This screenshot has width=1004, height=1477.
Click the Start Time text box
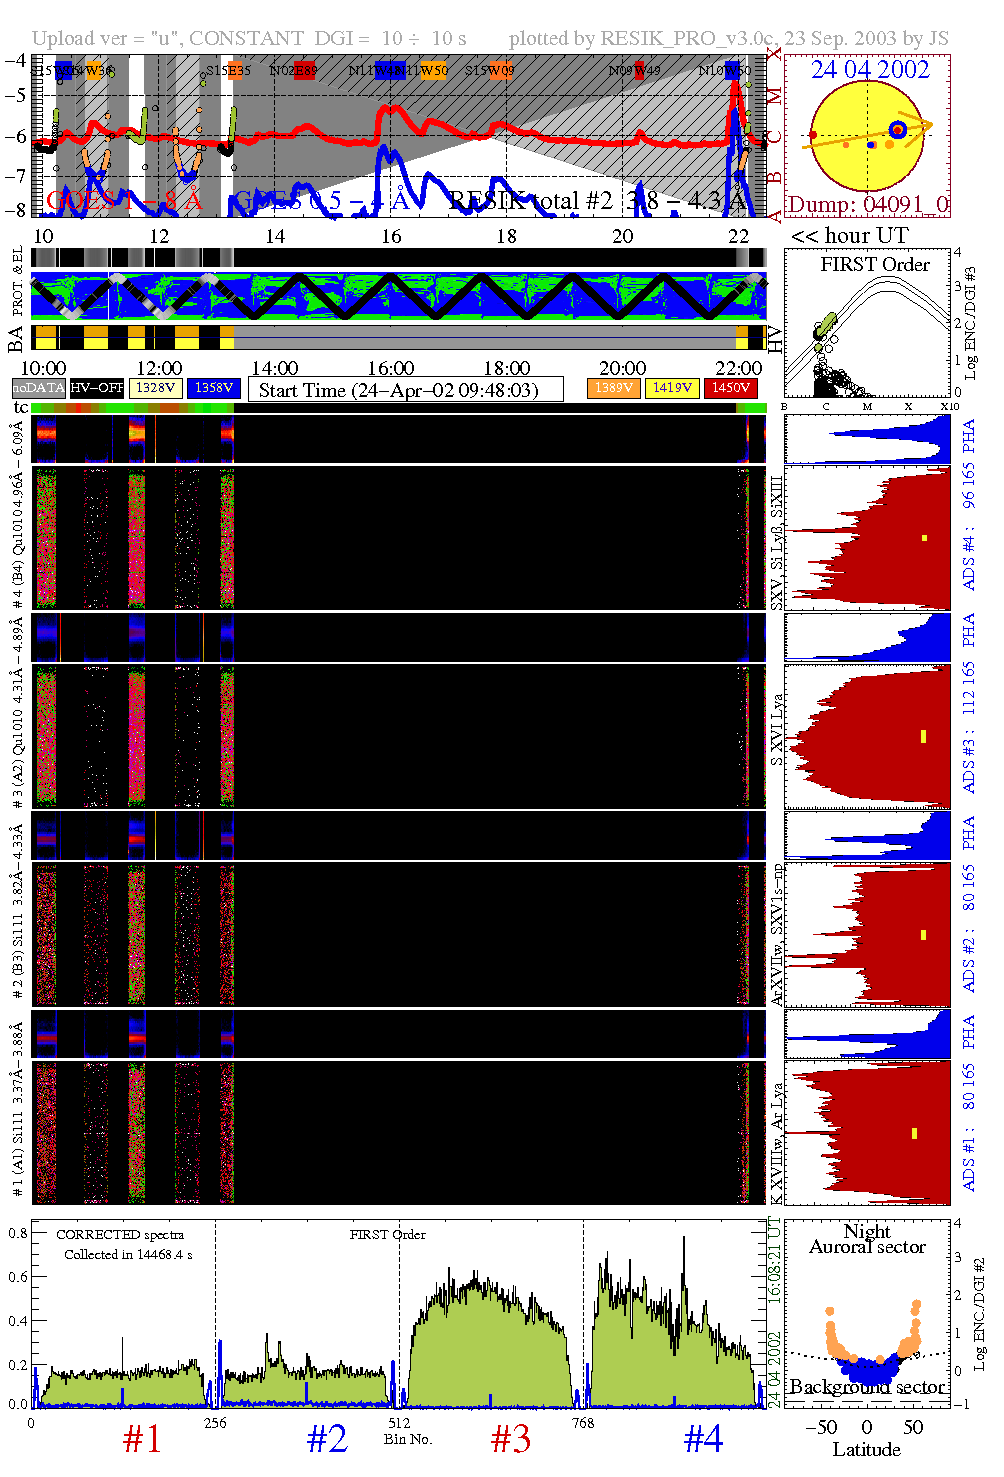pos(405,390)
